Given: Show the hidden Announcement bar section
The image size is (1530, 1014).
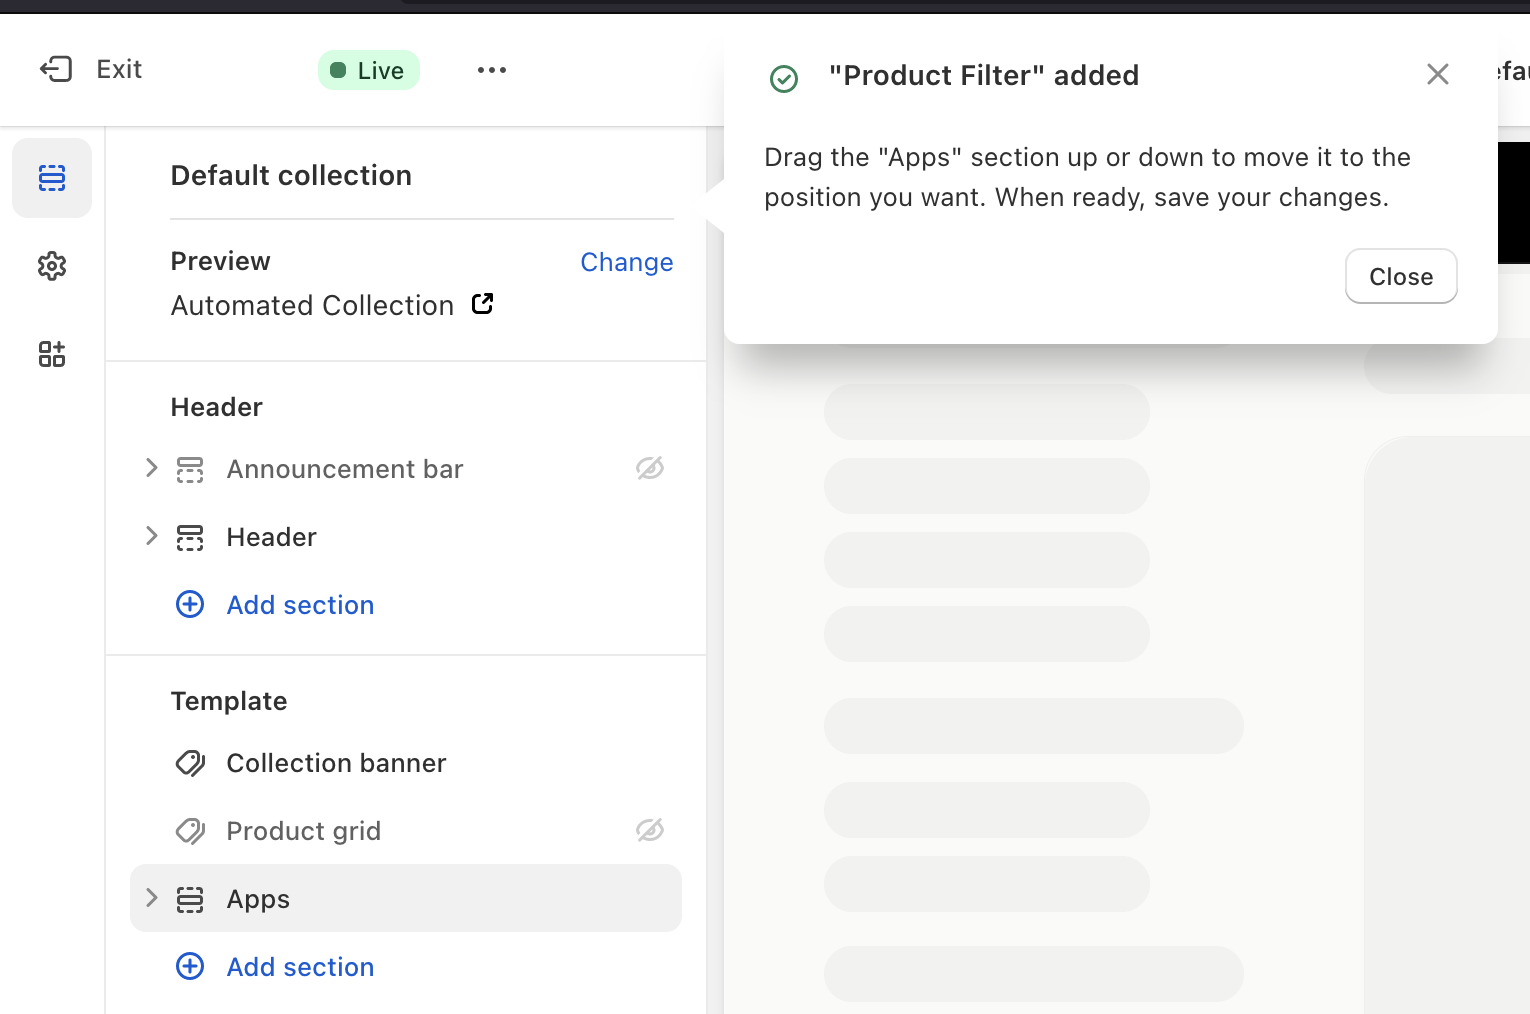Looking at the screenshot, I should [x=650, y=468].
